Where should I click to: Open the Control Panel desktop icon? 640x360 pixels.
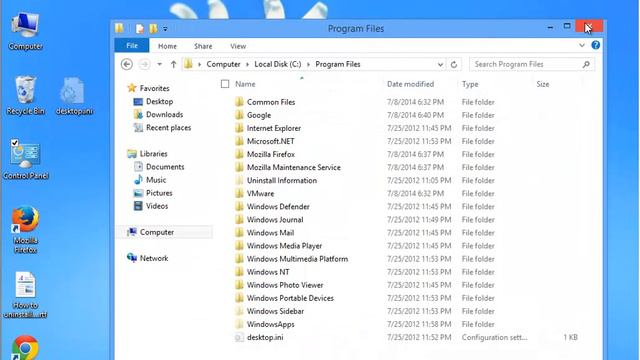[x=25, y=160]
